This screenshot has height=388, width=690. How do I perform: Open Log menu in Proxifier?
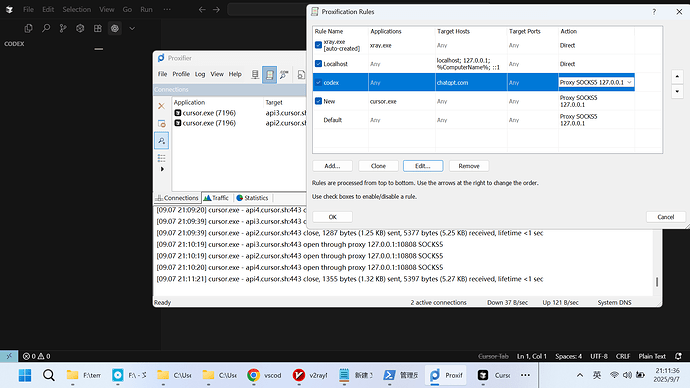[x=200, y=74]
